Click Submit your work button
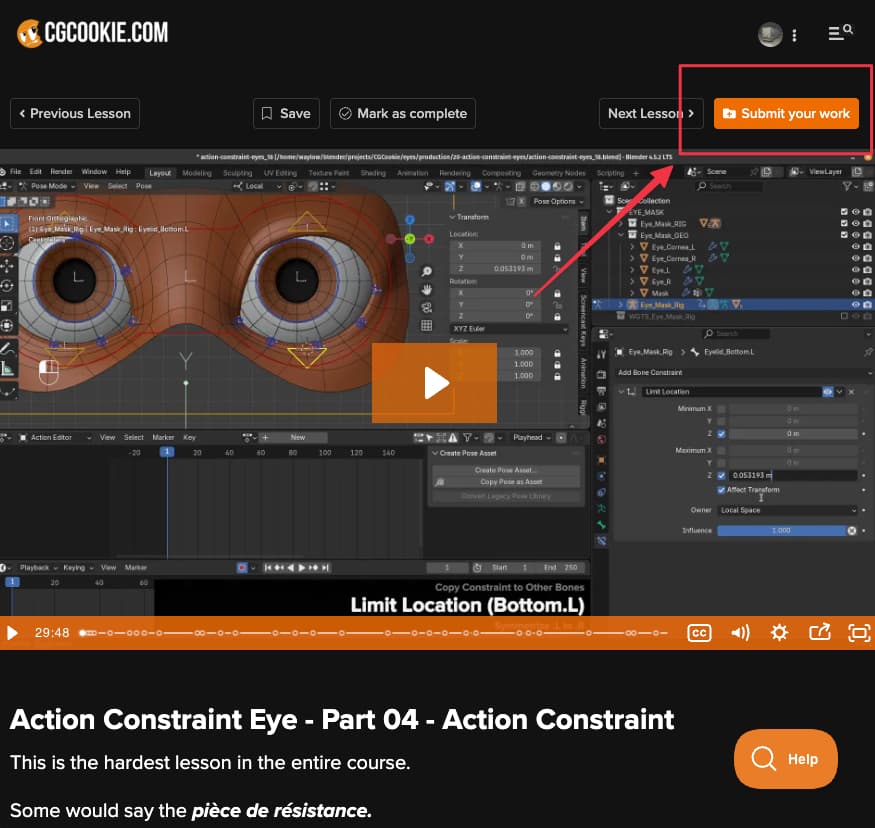The height and width of the screenshot is (828, 875). pyautogui.click(x=786, y=113)
